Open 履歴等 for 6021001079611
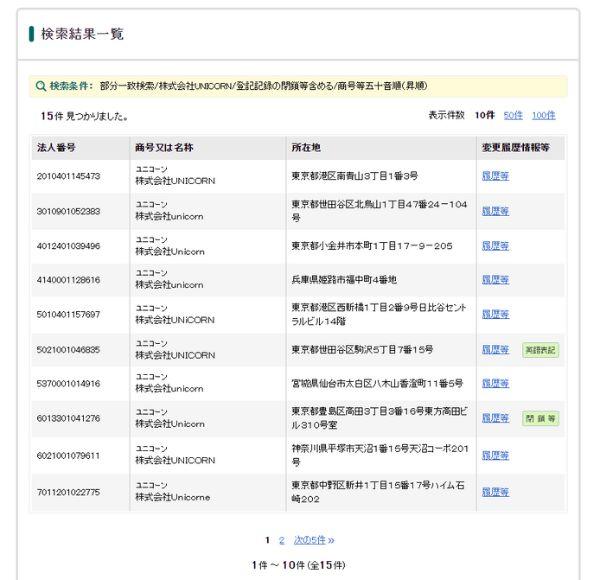Image resolution: width=600 pixels, height=580 pixels. point(495,456)
